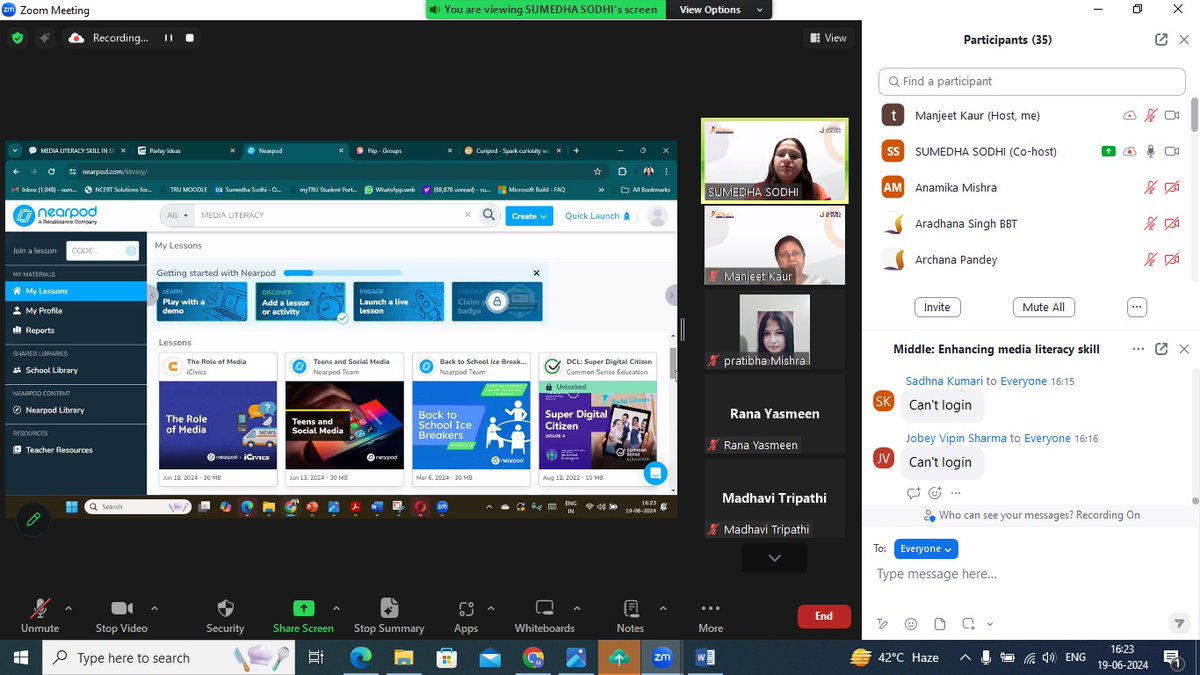Screen dimensions: 1200x675
Task: Add reaction to Jobey's Can't login message
Action: [x=935, y=492]
